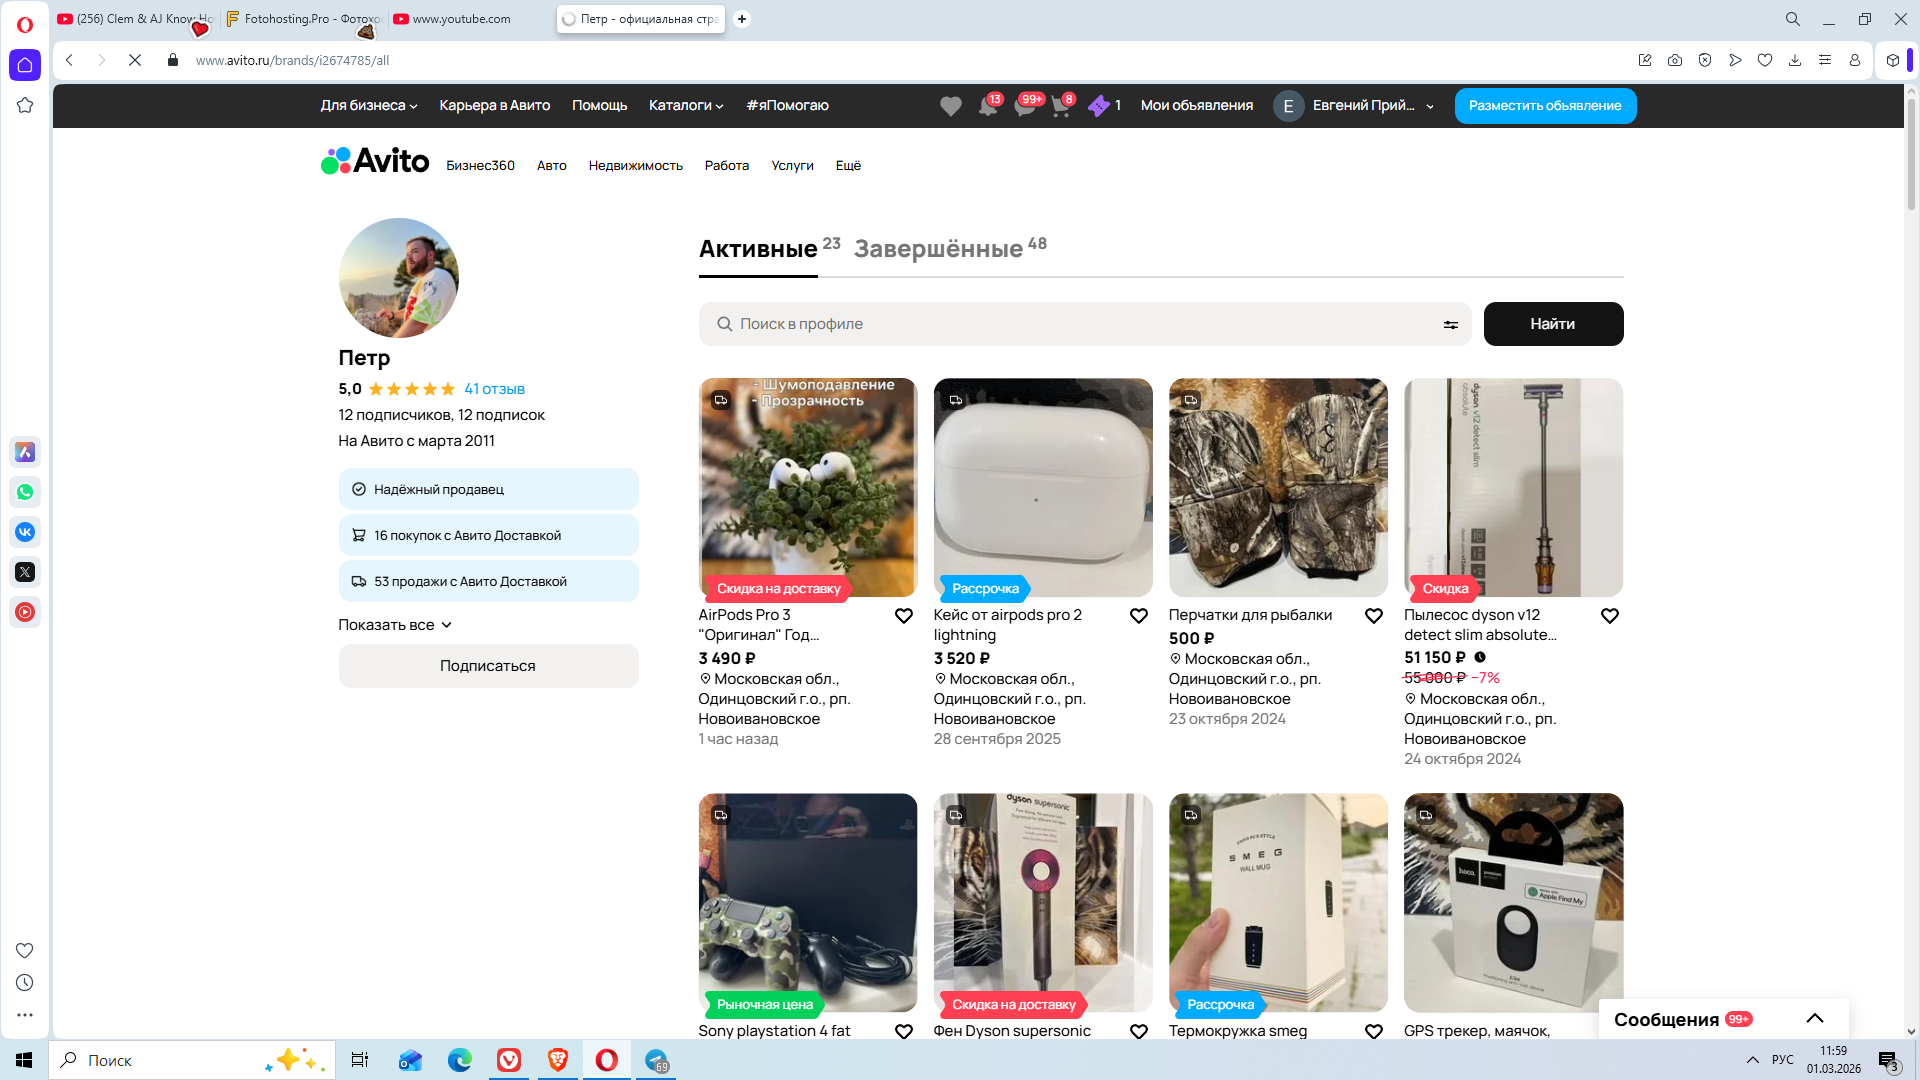Open the shopping cart icon
Viewport: 1920px width, 1080px height.
pyautogui.click(x=1061, y=106)
